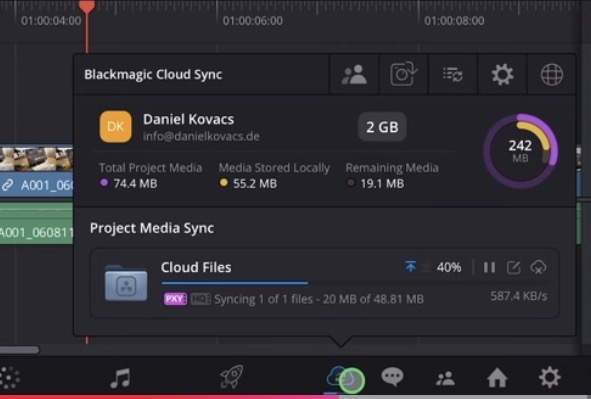Click the Cloud Files folder name

(196, 267)
